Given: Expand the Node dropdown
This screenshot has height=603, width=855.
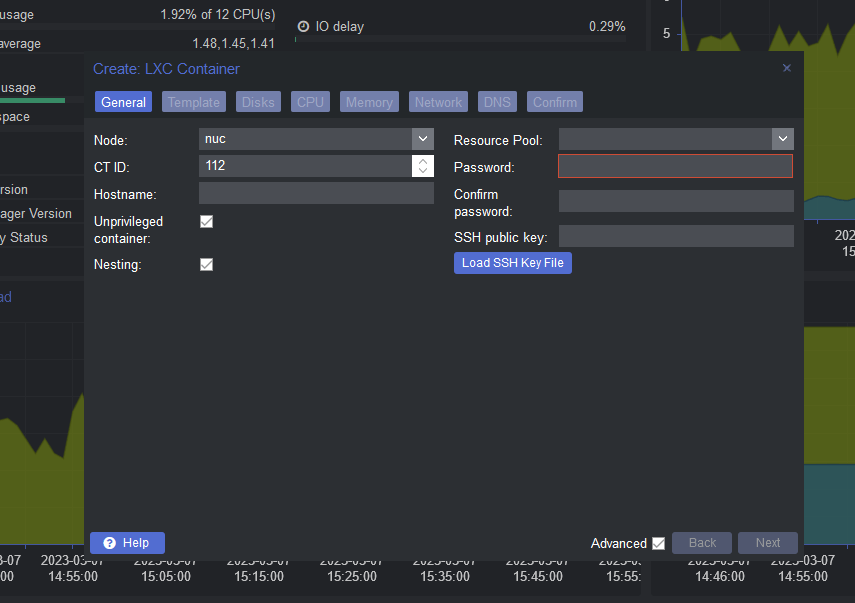Looking at the screenshot, I should click(x=423, y=139).
